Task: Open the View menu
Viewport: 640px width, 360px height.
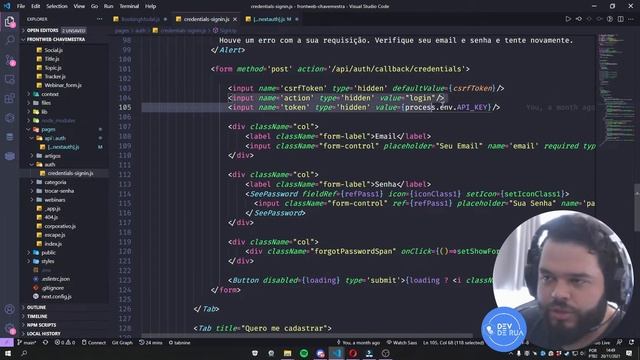Action: (x=79, y=6)
